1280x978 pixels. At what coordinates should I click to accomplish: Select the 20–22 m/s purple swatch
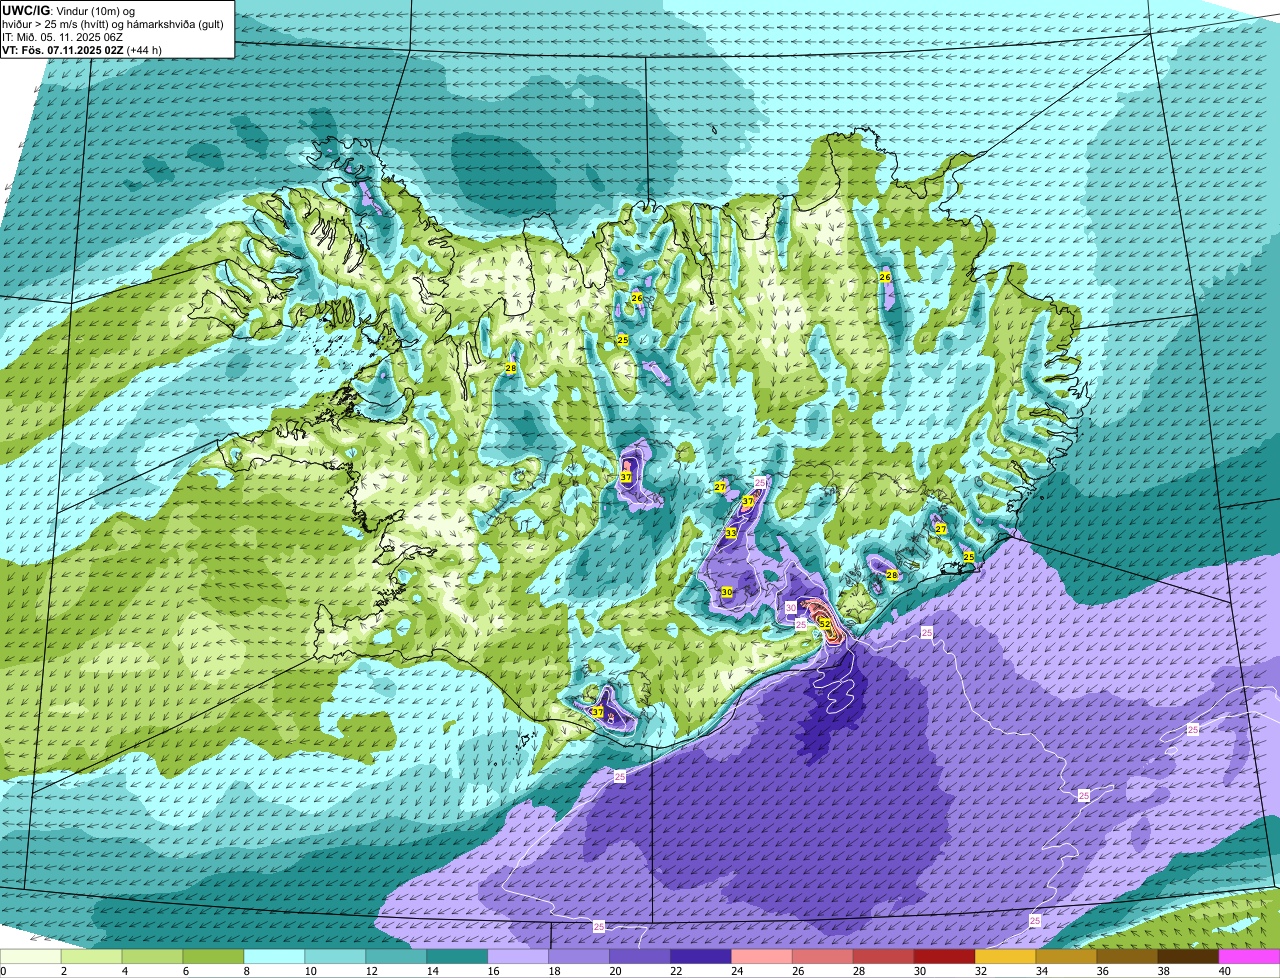click(642, 957)
